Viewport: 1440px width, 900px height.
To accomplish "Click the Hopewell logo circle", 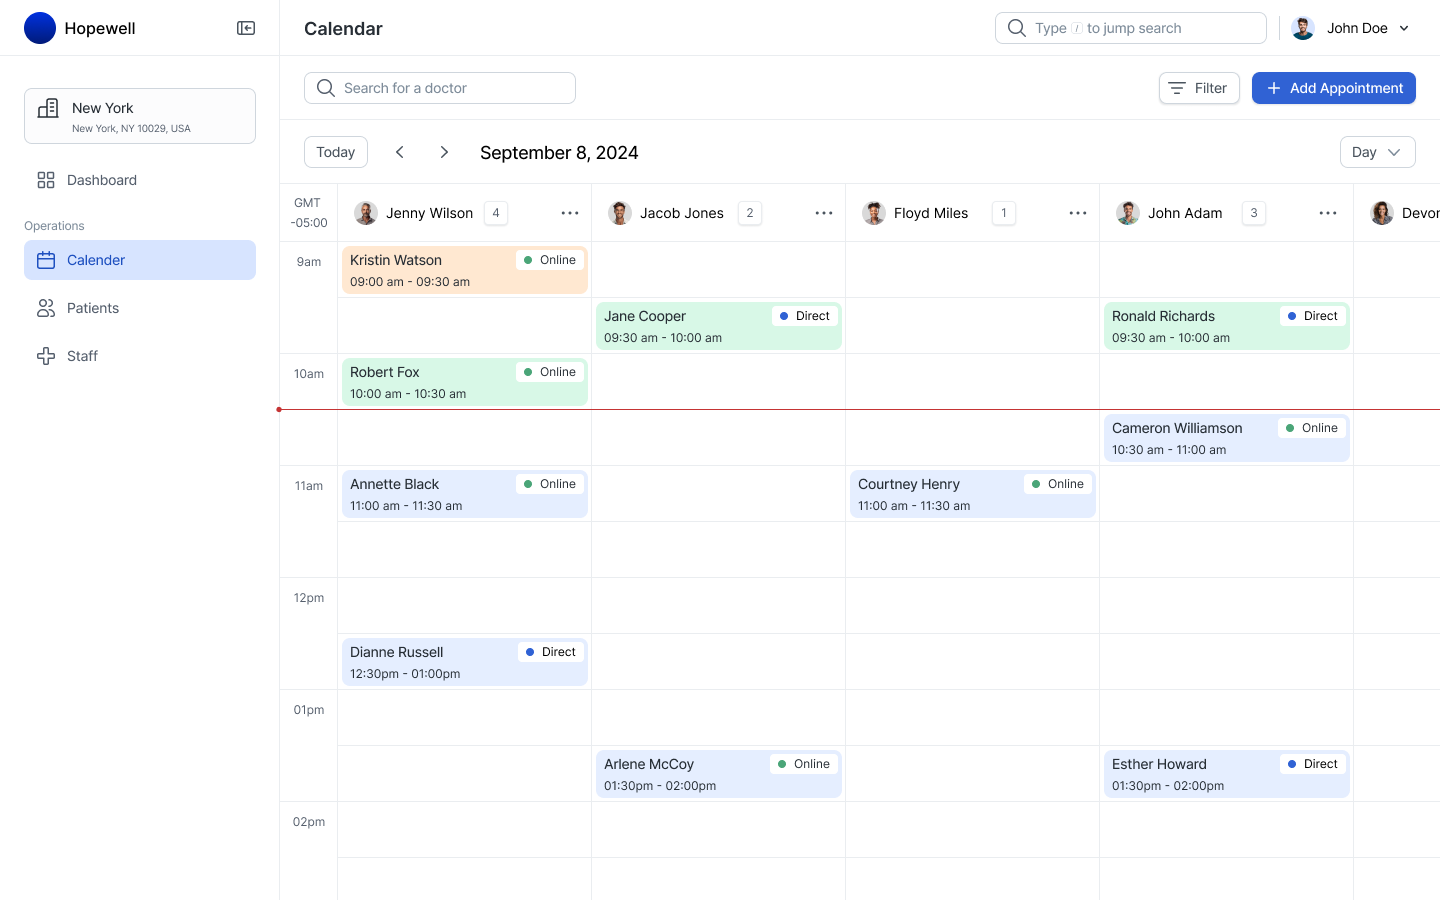I will point(40,28).
